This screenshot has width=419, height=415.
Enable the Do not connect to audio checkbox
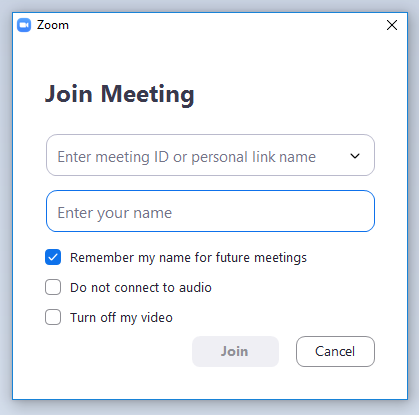click(53, 287)
